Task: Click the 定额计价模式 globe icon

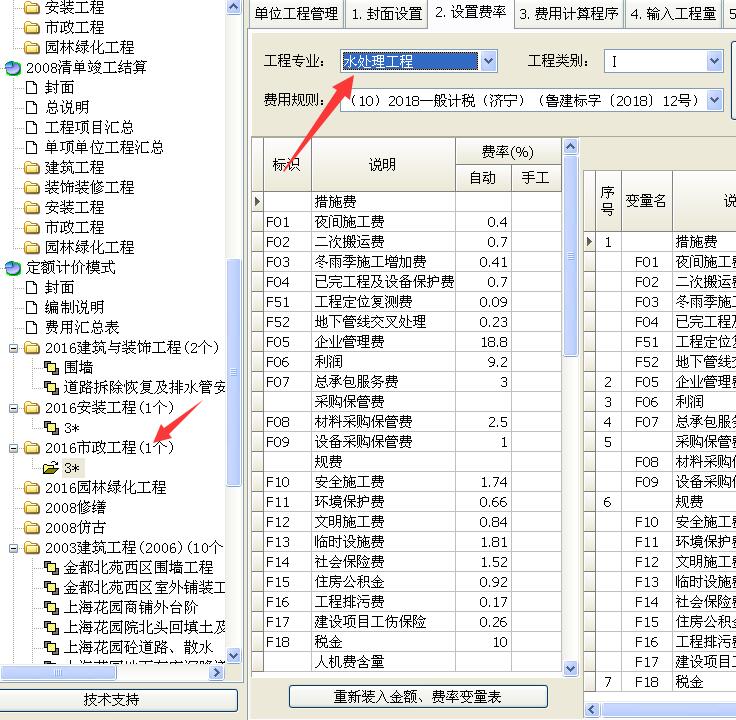Action: click(13, 268)
